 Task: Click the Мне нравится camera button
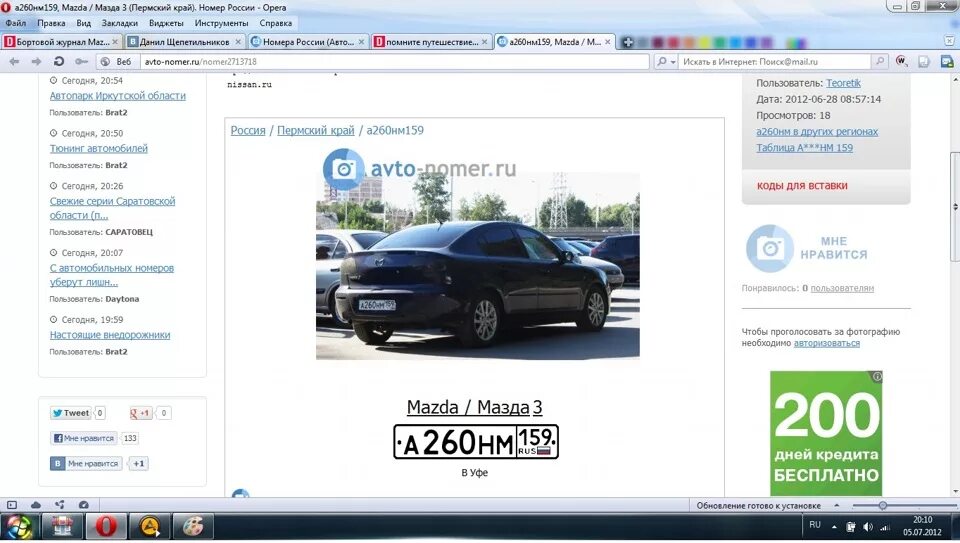[806, 248]
